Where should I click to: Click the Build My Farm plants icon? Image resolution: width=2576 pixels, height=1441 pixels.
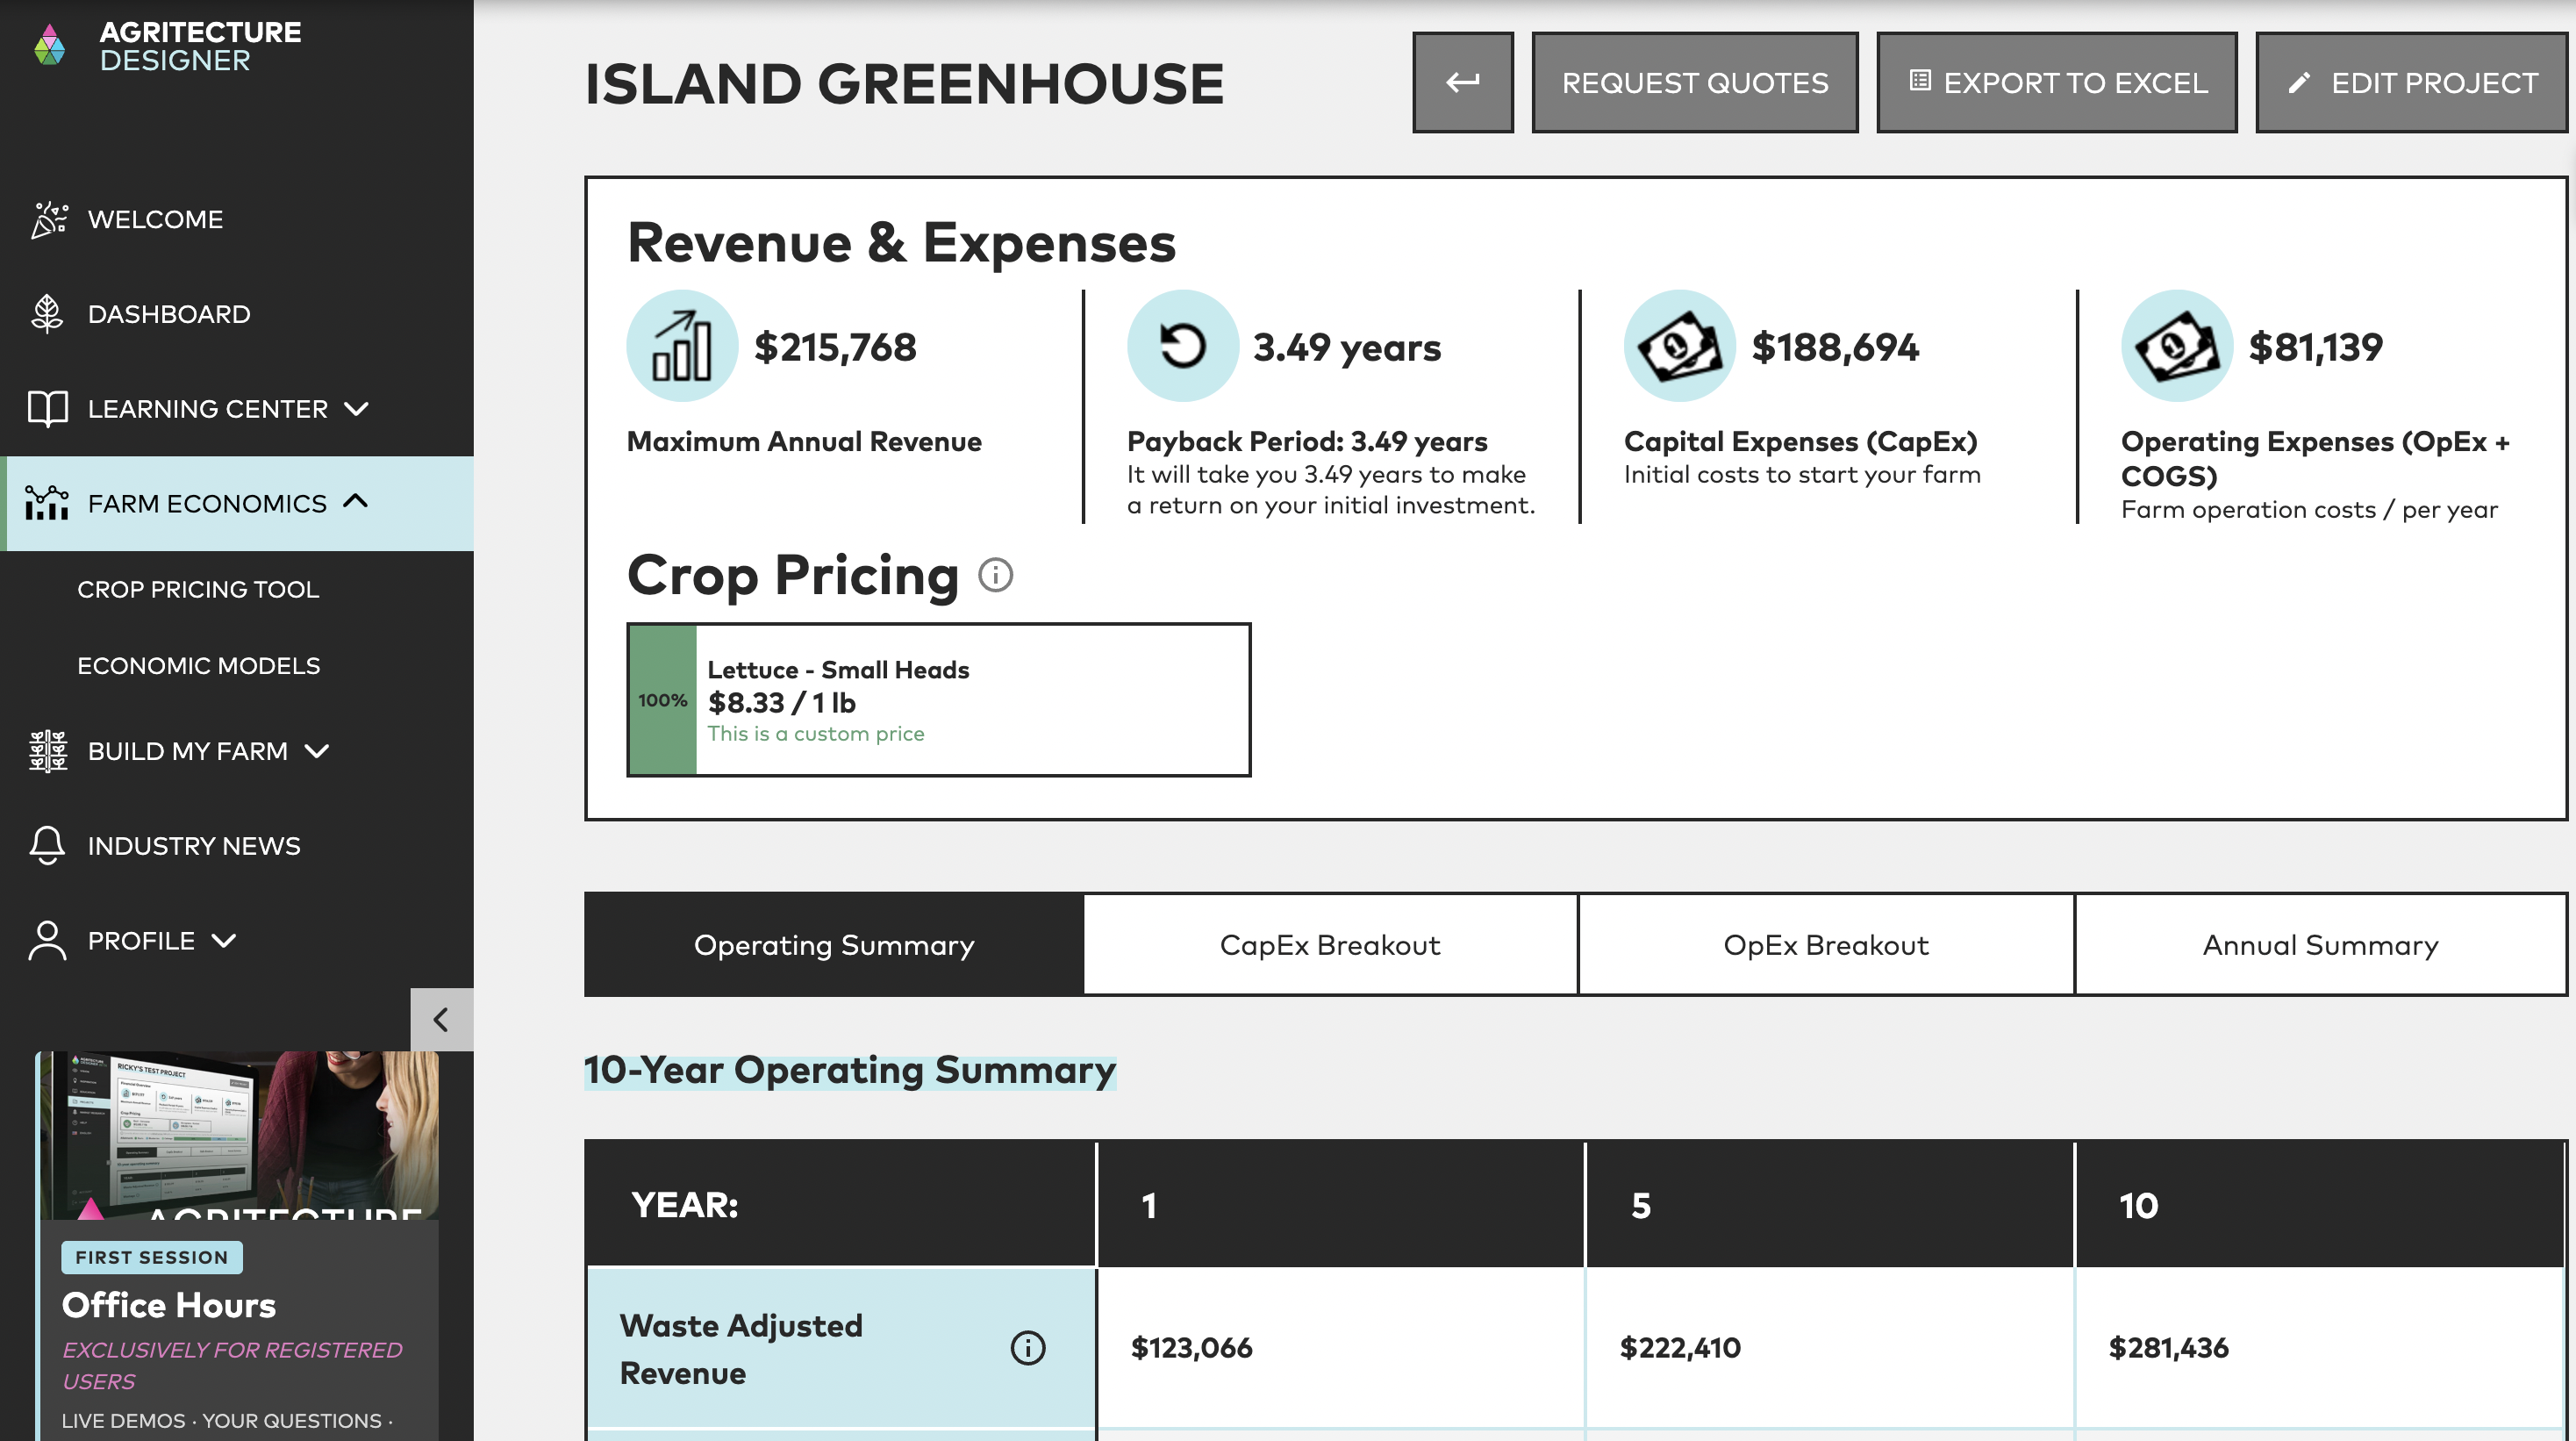[48, 751]
